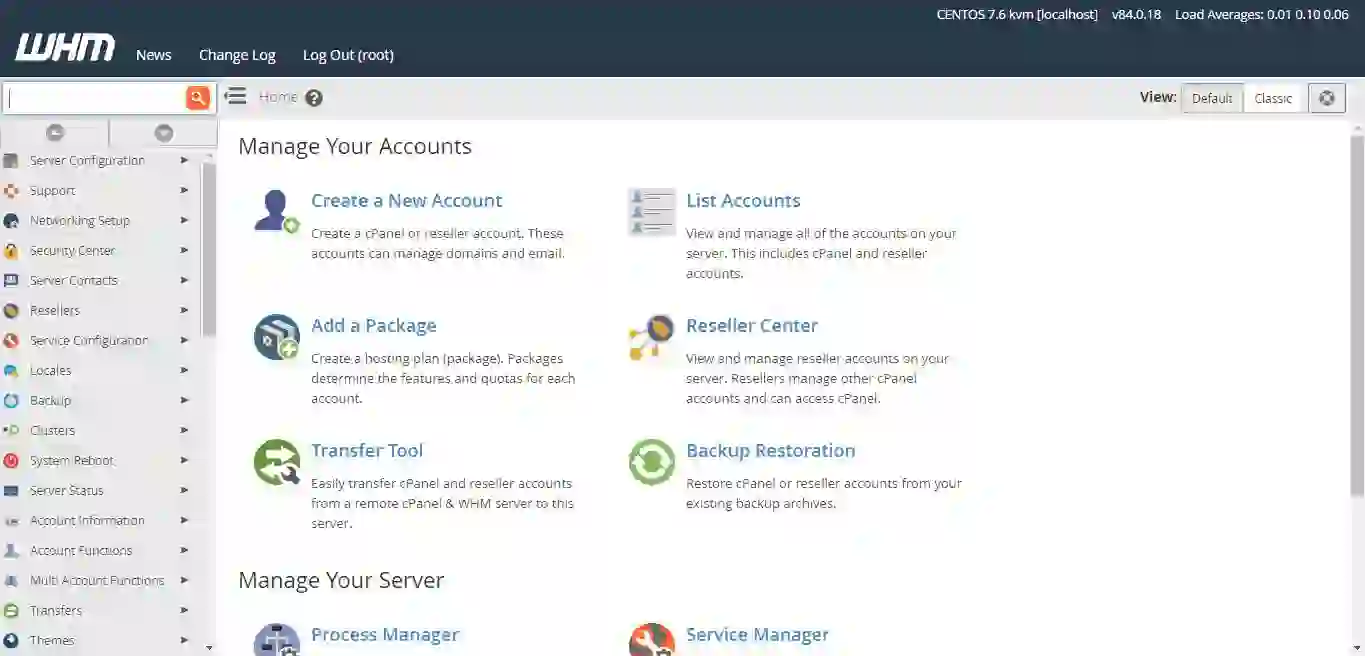Expand the Support section arrow
The width and height of the screenshot is (1365, 656).
point(184,190)
